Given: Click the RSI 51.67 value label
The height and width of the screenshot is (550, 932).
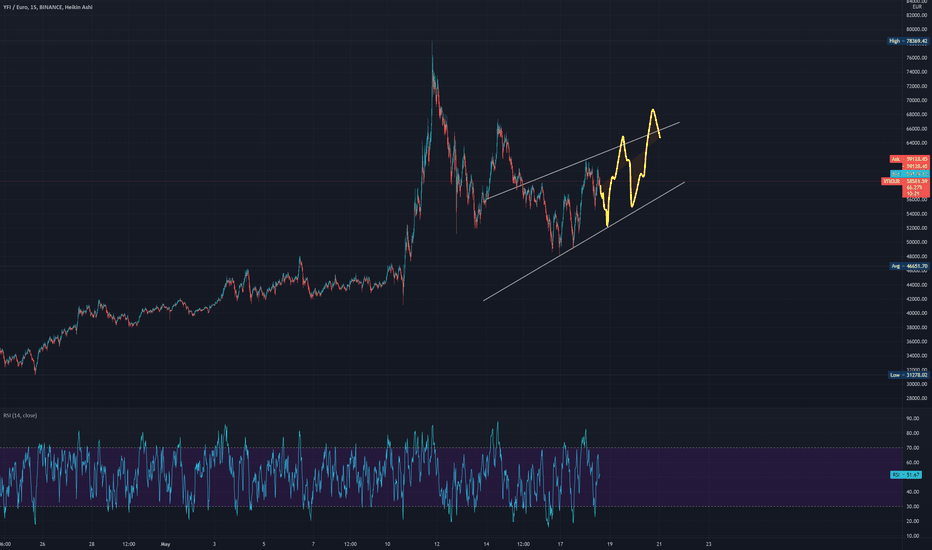Looking at the screenshot, I should click(906, 474).
